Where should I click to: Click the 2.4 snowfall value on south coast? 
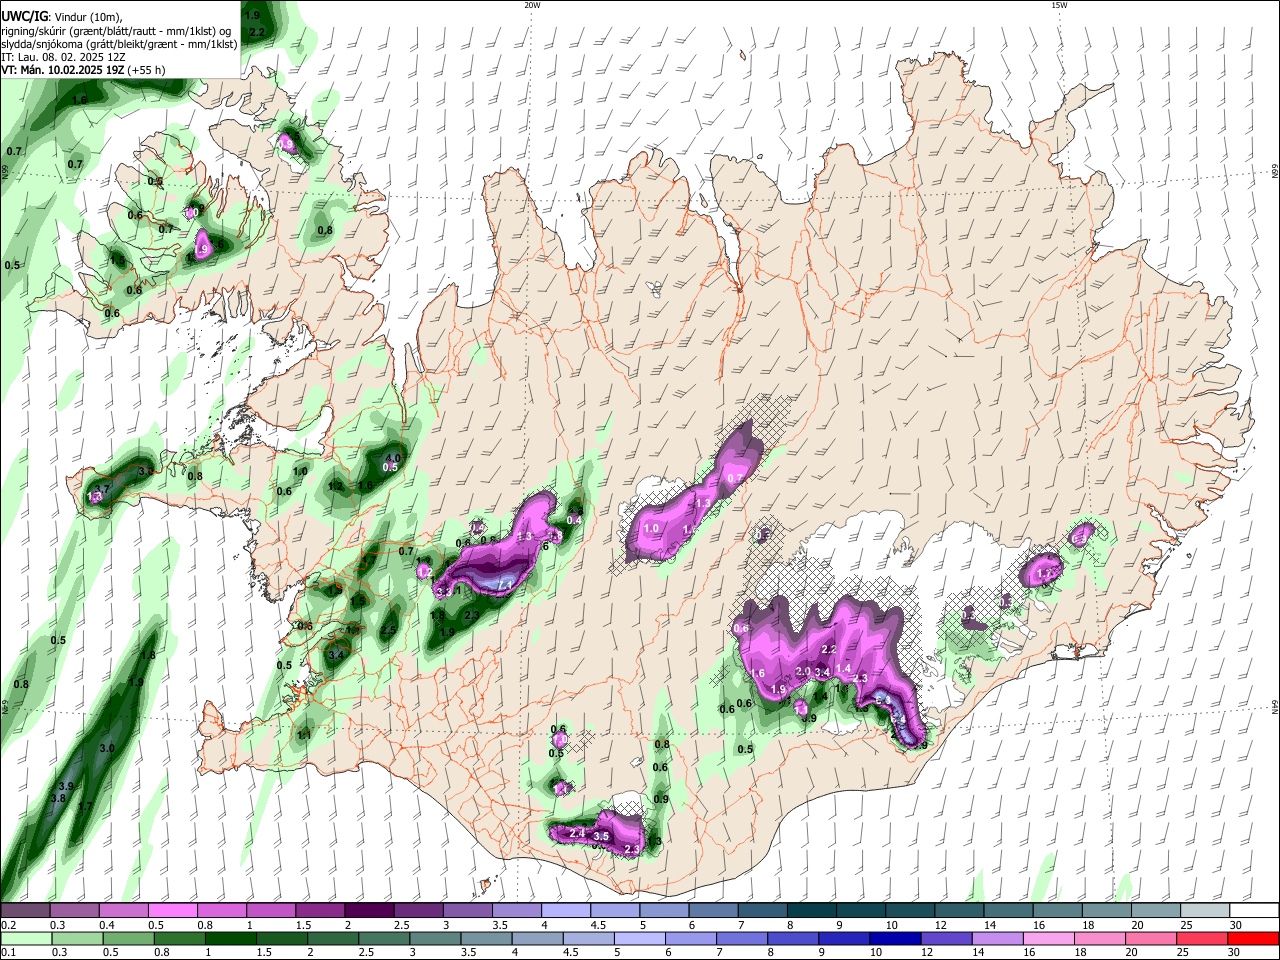coord(576,833)
